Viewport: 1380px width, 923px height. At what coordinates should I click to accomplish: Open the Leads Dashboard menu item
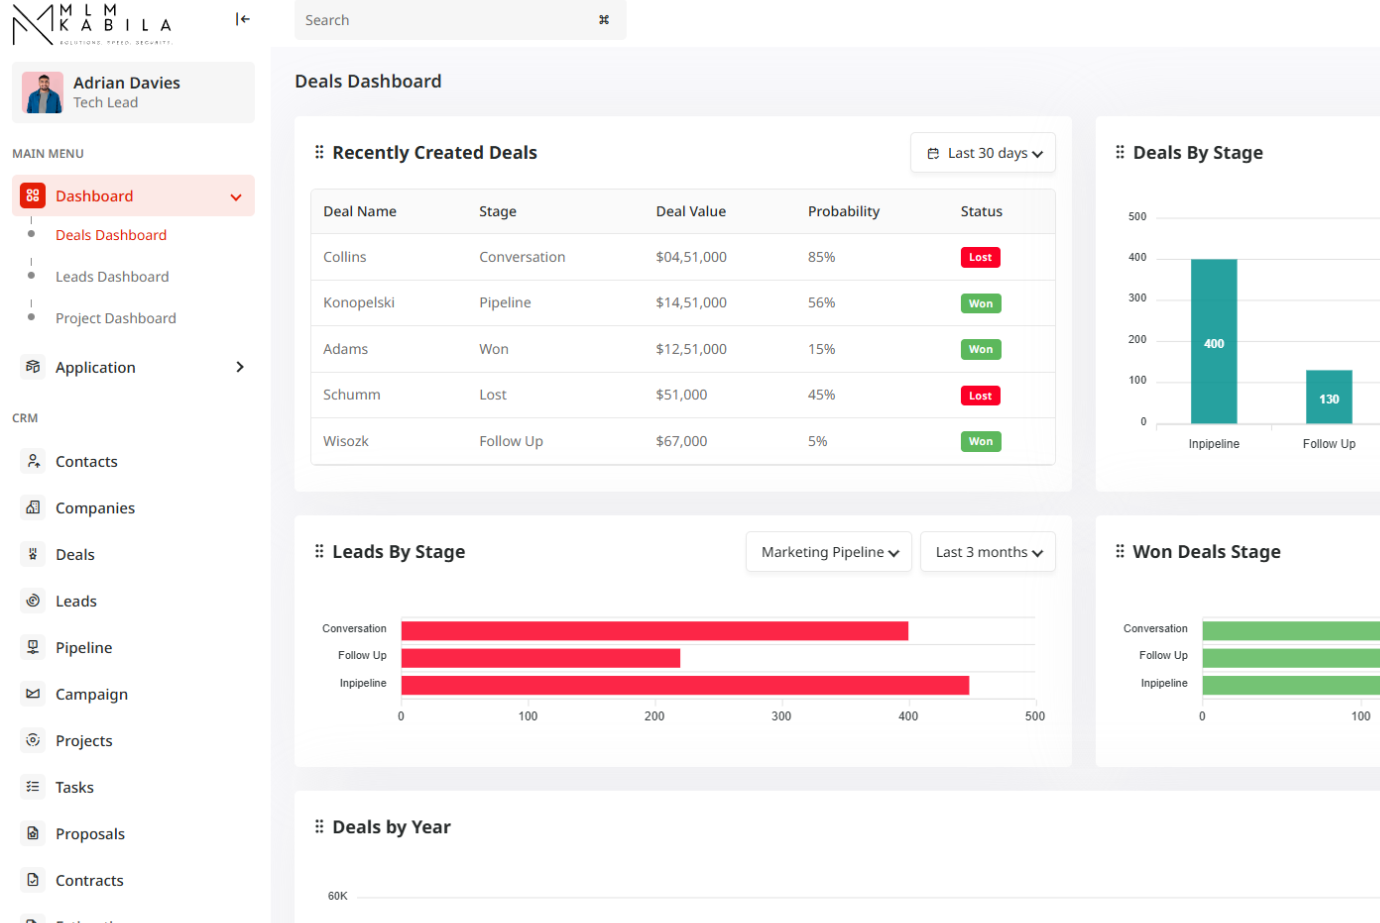click(112, 277)
